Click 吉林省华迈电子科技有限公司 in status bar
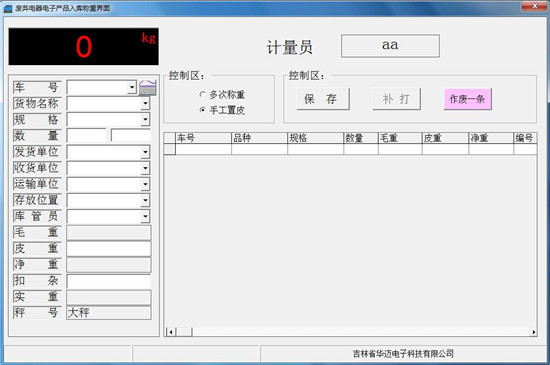550x365 pixels. click(403, 354)
